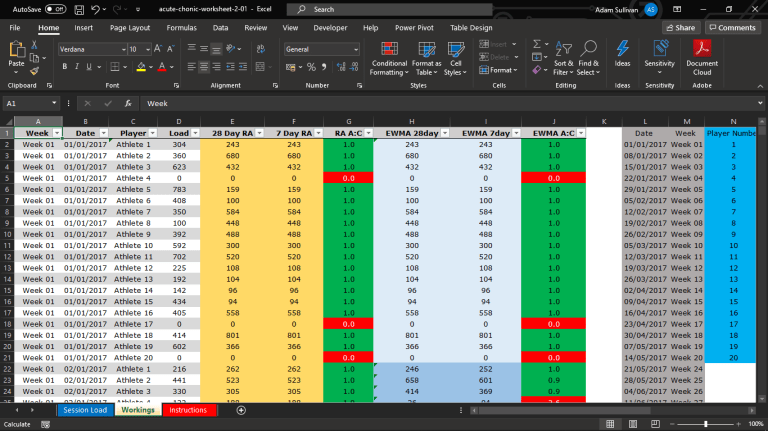The height and width of the screenshot is (431, 768).
Task: Apply Underline formatting
Action: pyautogui.click(x=89, y=67)
